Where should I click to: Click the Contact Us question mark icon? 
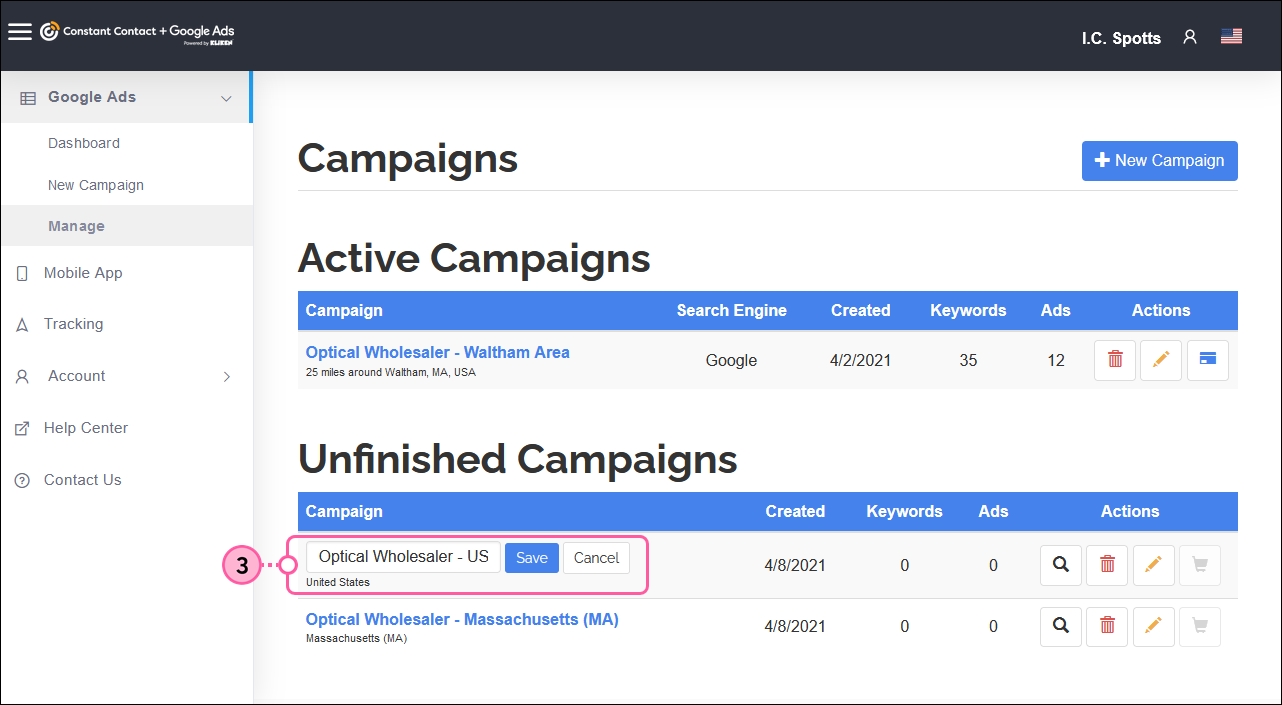pos(21,479)
